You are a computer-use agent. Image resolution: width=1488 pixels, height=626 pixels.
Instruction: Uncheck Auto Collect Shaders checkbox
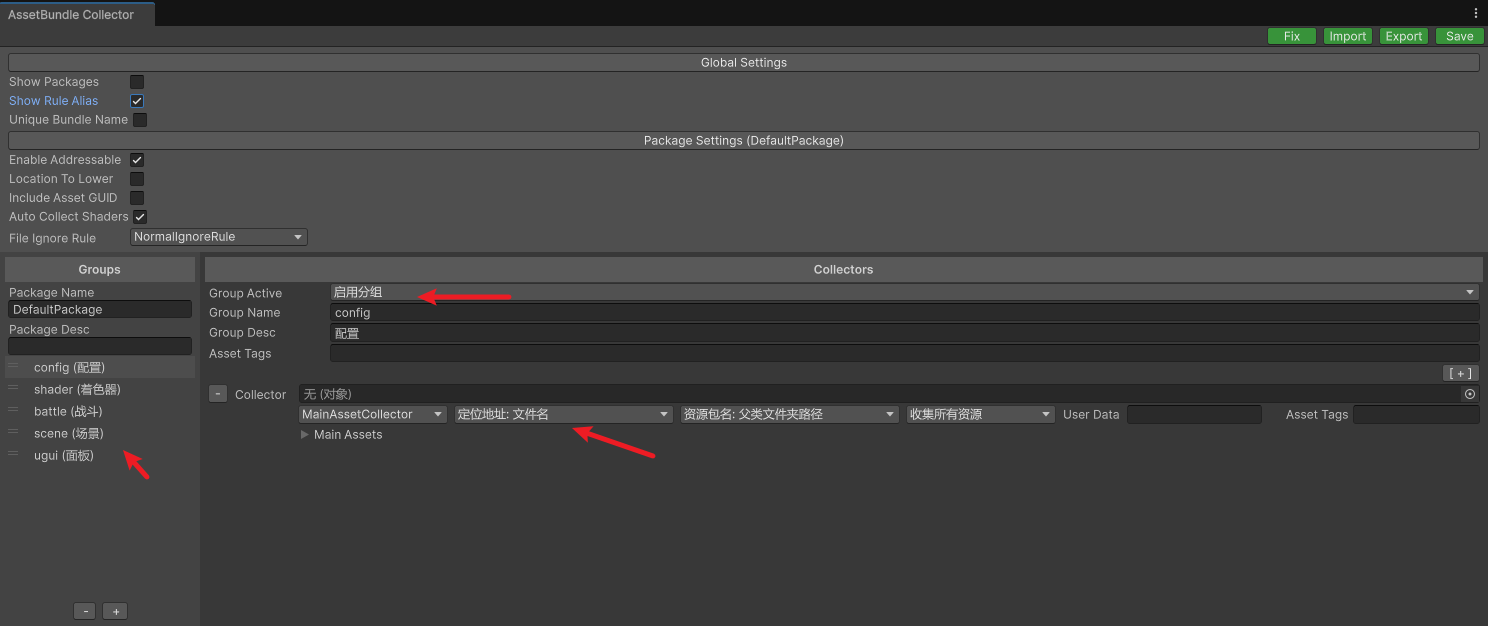pyautogui.click(x=140, y=217)
